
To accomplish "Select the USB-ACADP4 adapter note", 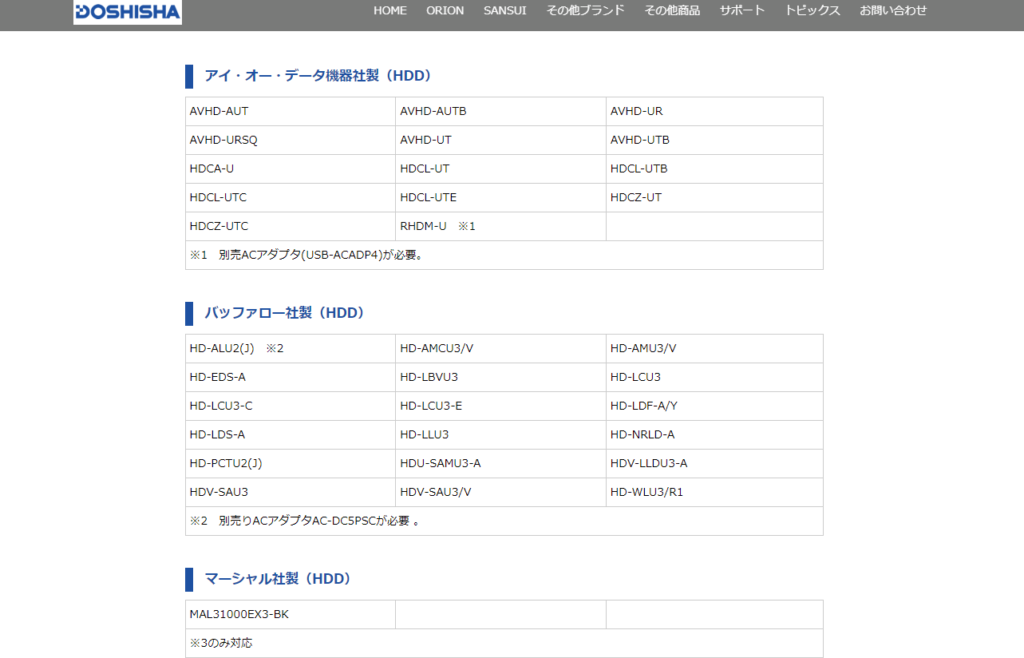I will pos(504,255).
